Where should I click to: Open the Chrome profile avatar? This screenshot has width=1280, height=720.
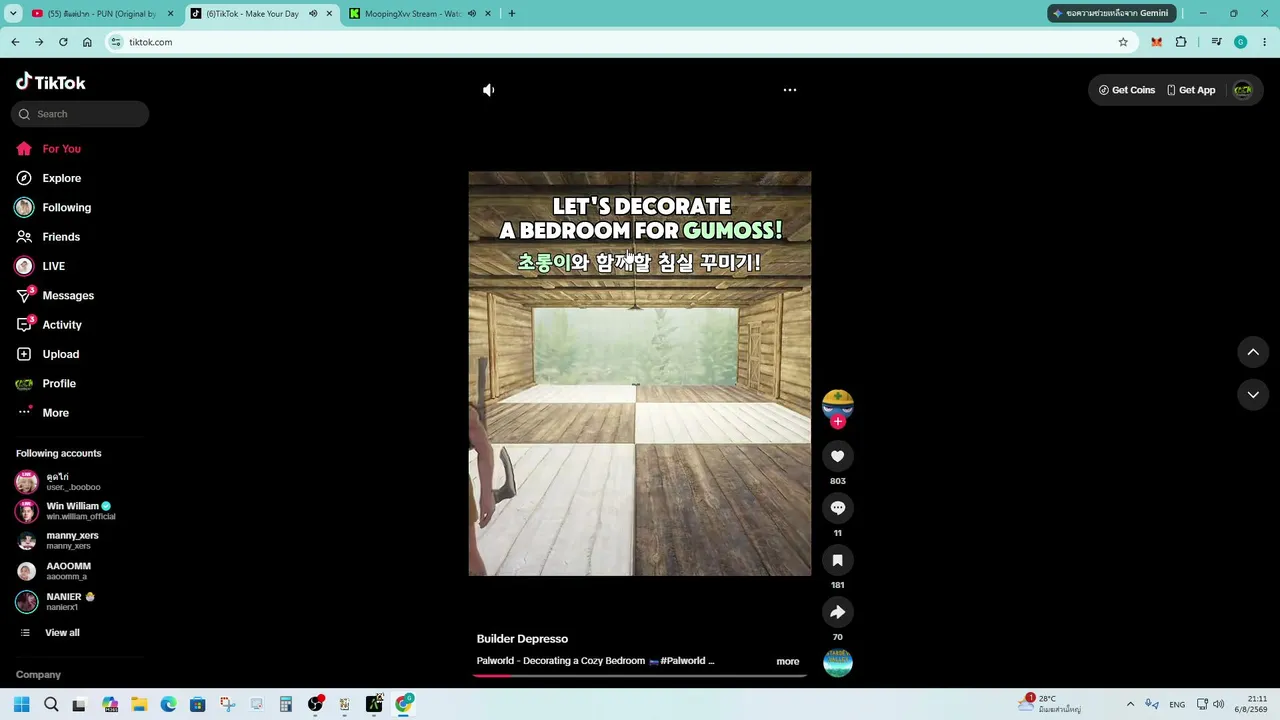tap(1241, 42)
